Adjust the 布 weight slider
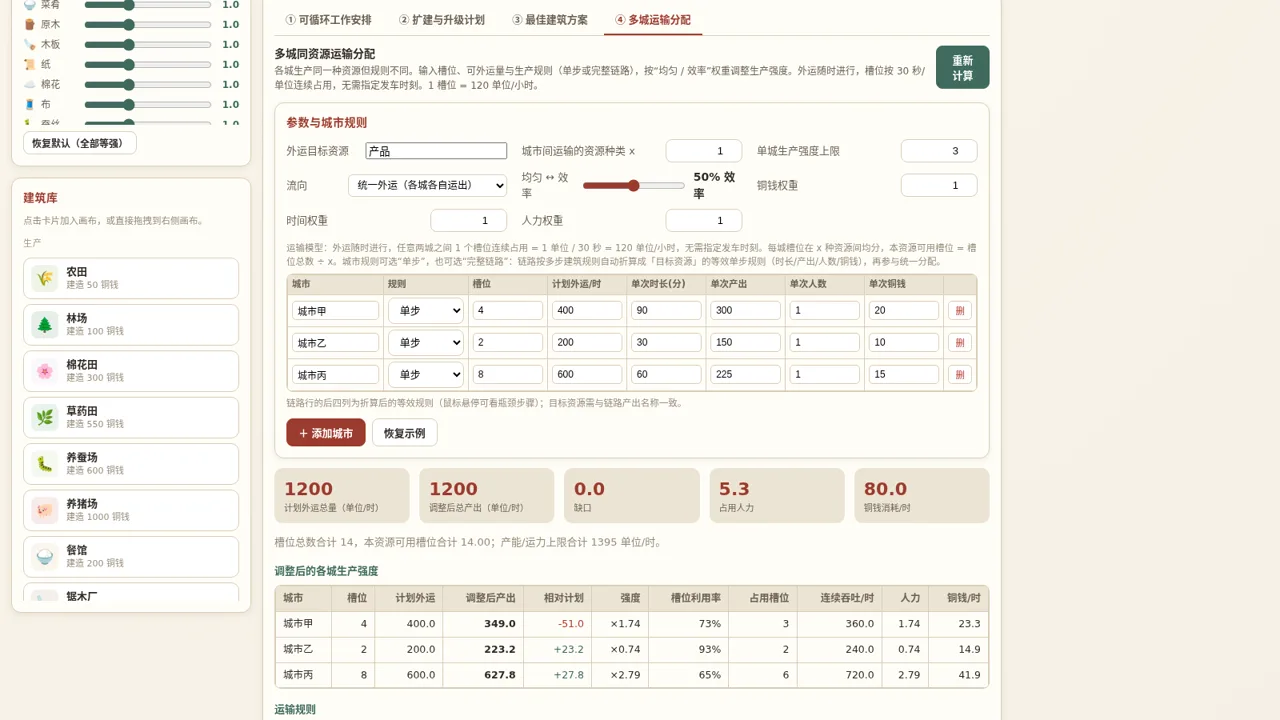 point(148,104)
